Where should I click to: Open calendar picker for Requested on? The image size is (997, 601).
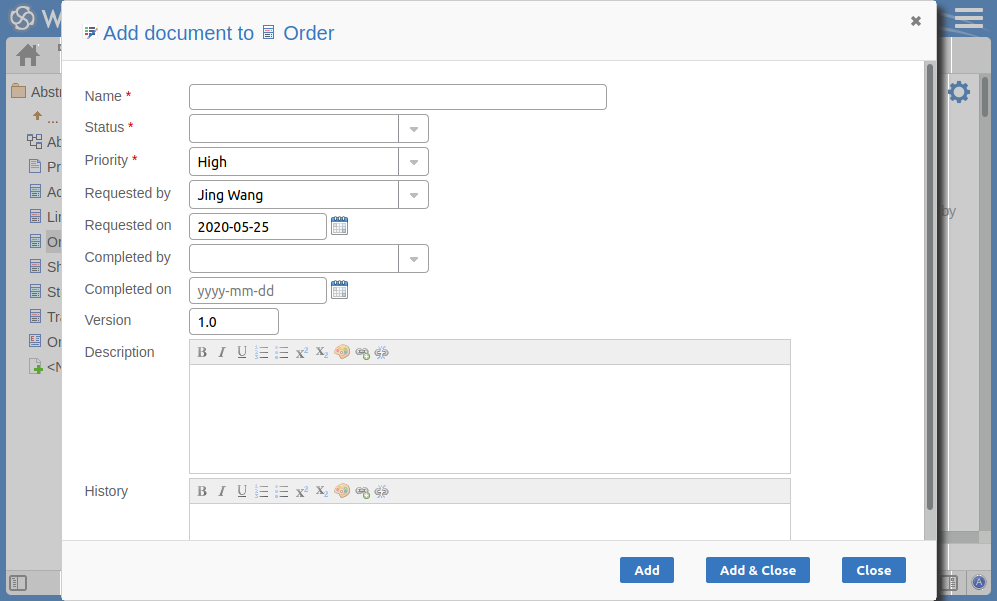coord(339,226)
